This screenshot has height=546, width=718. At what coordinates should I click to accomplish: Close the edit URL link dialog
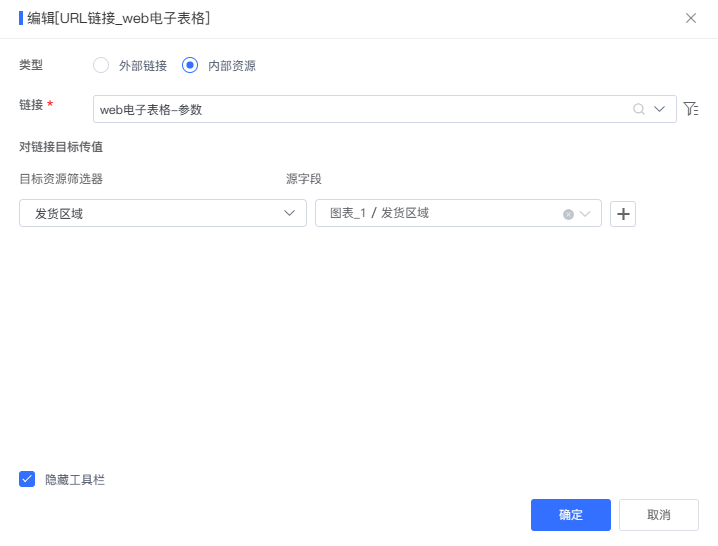point(691,18)
